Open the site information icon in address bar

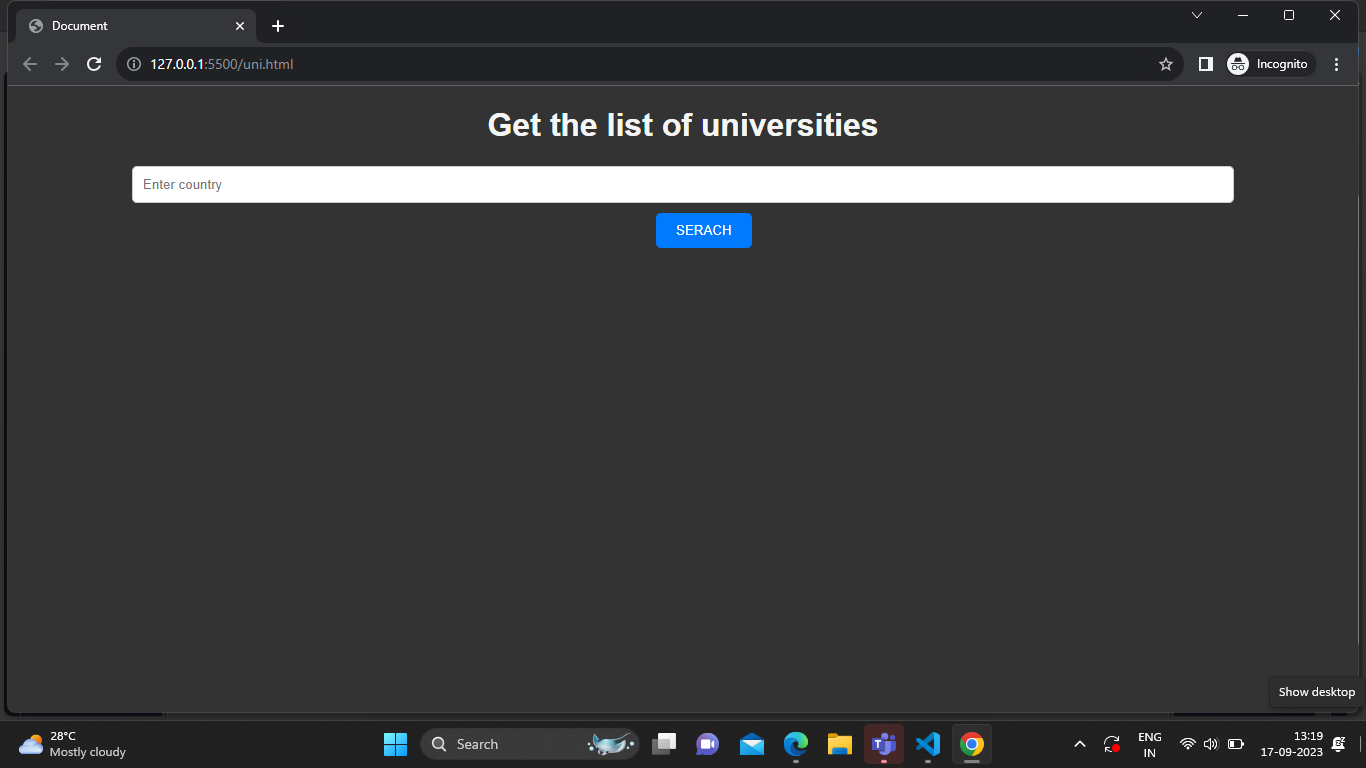[x=133, y=63]
